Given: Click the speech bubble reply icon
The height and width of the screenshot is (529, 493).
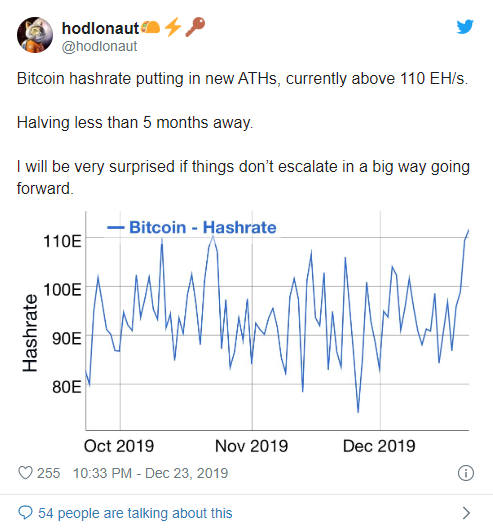Looking at the screenshot, I should [25, 512].
